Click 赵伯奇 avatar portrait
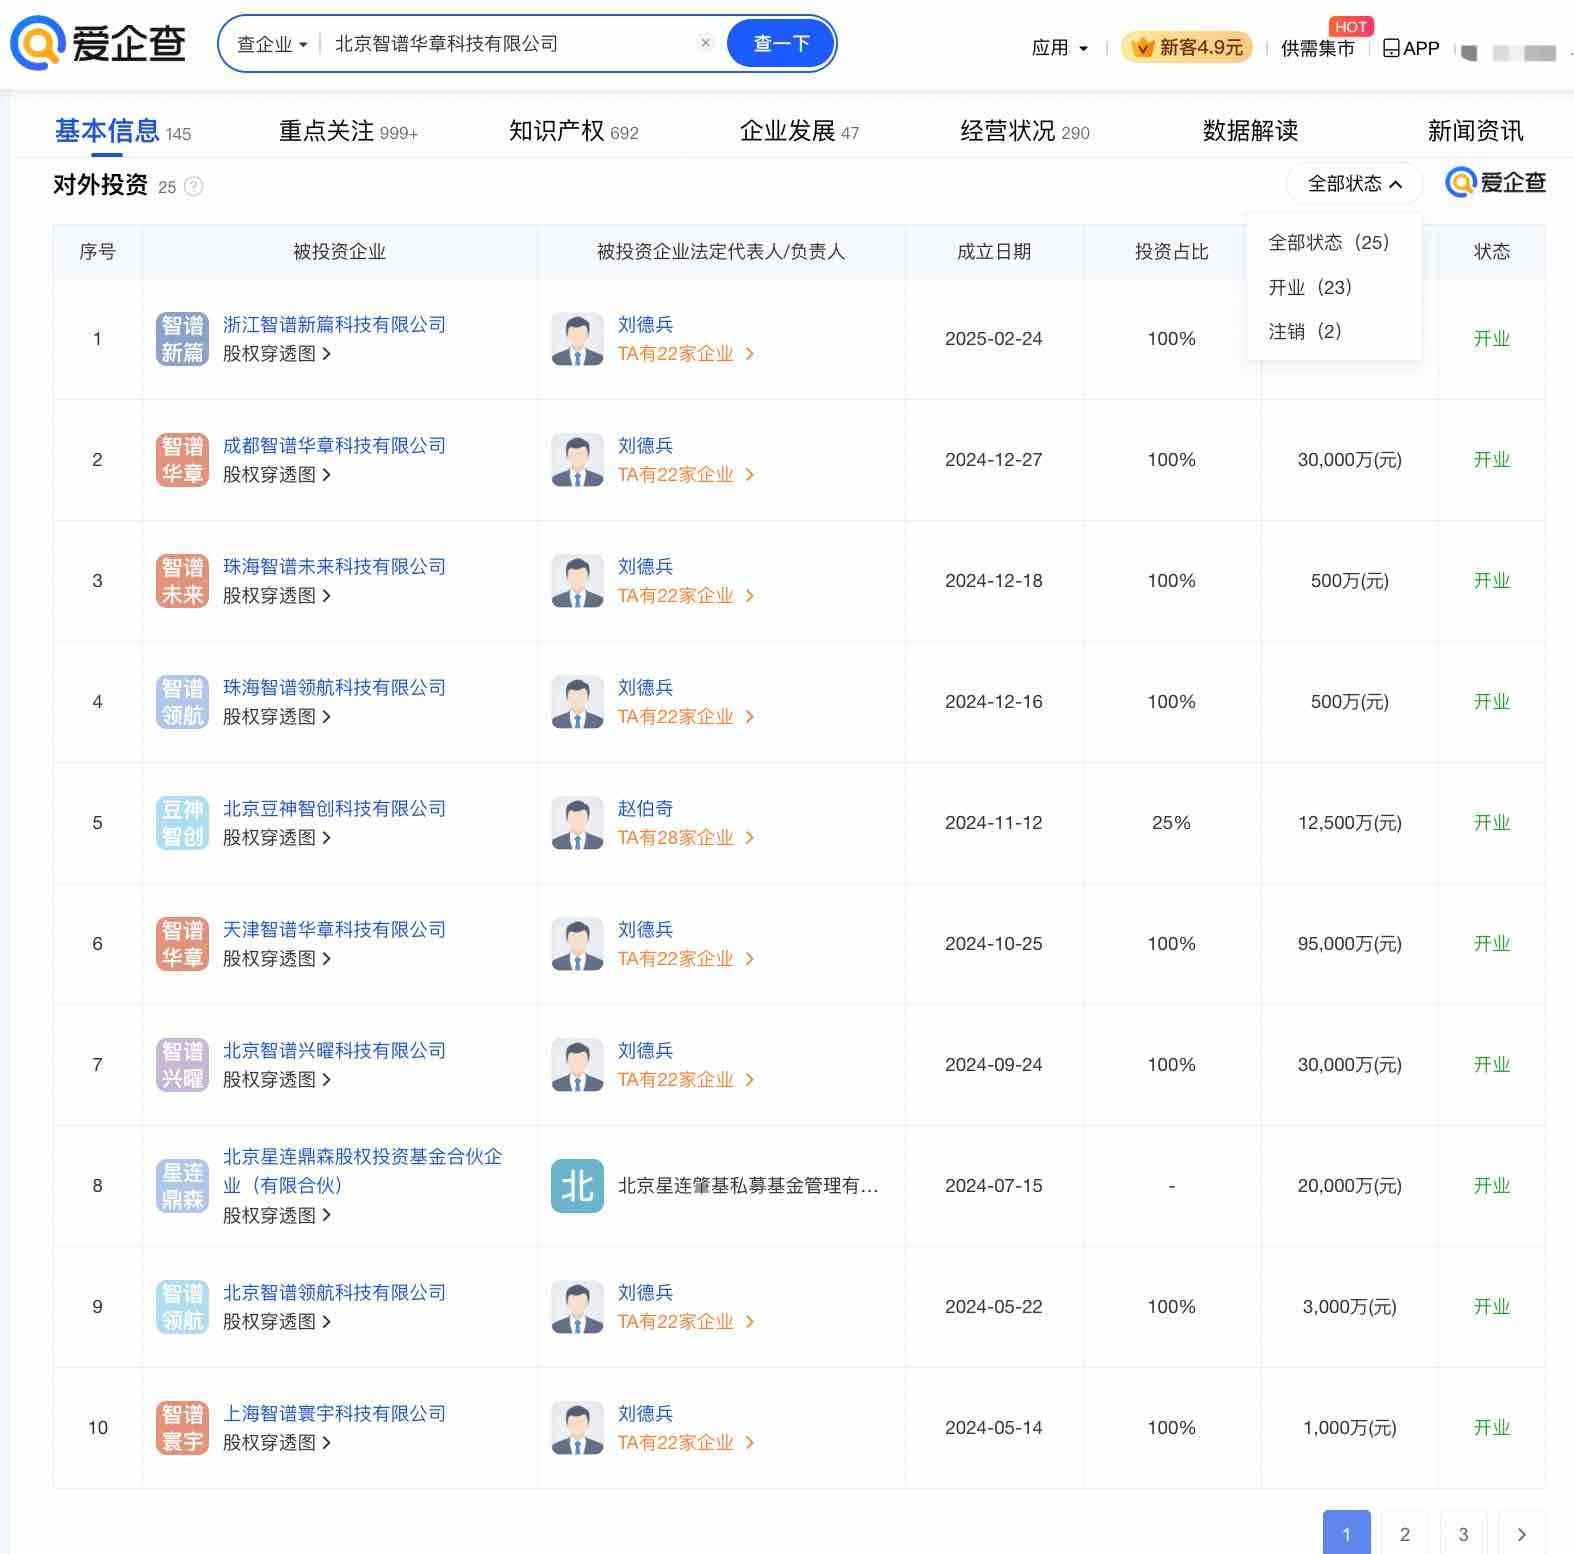 [x=577, y=823]
